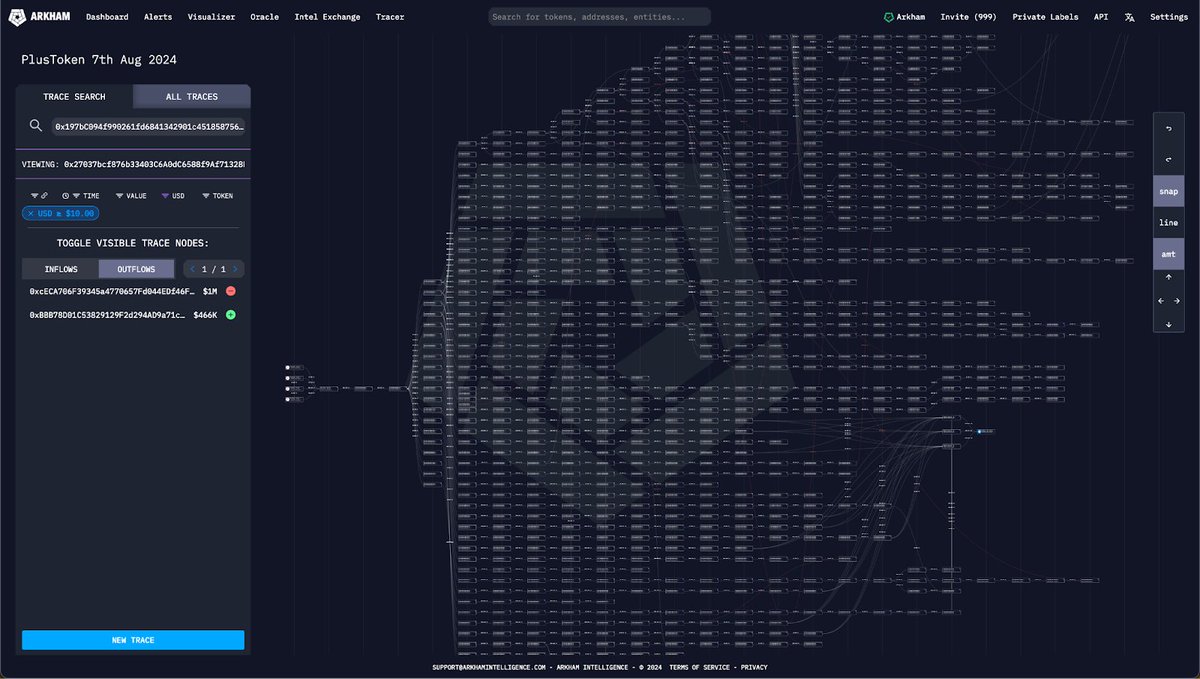Go to next page of trace nodes

click(x=235, y=269)
